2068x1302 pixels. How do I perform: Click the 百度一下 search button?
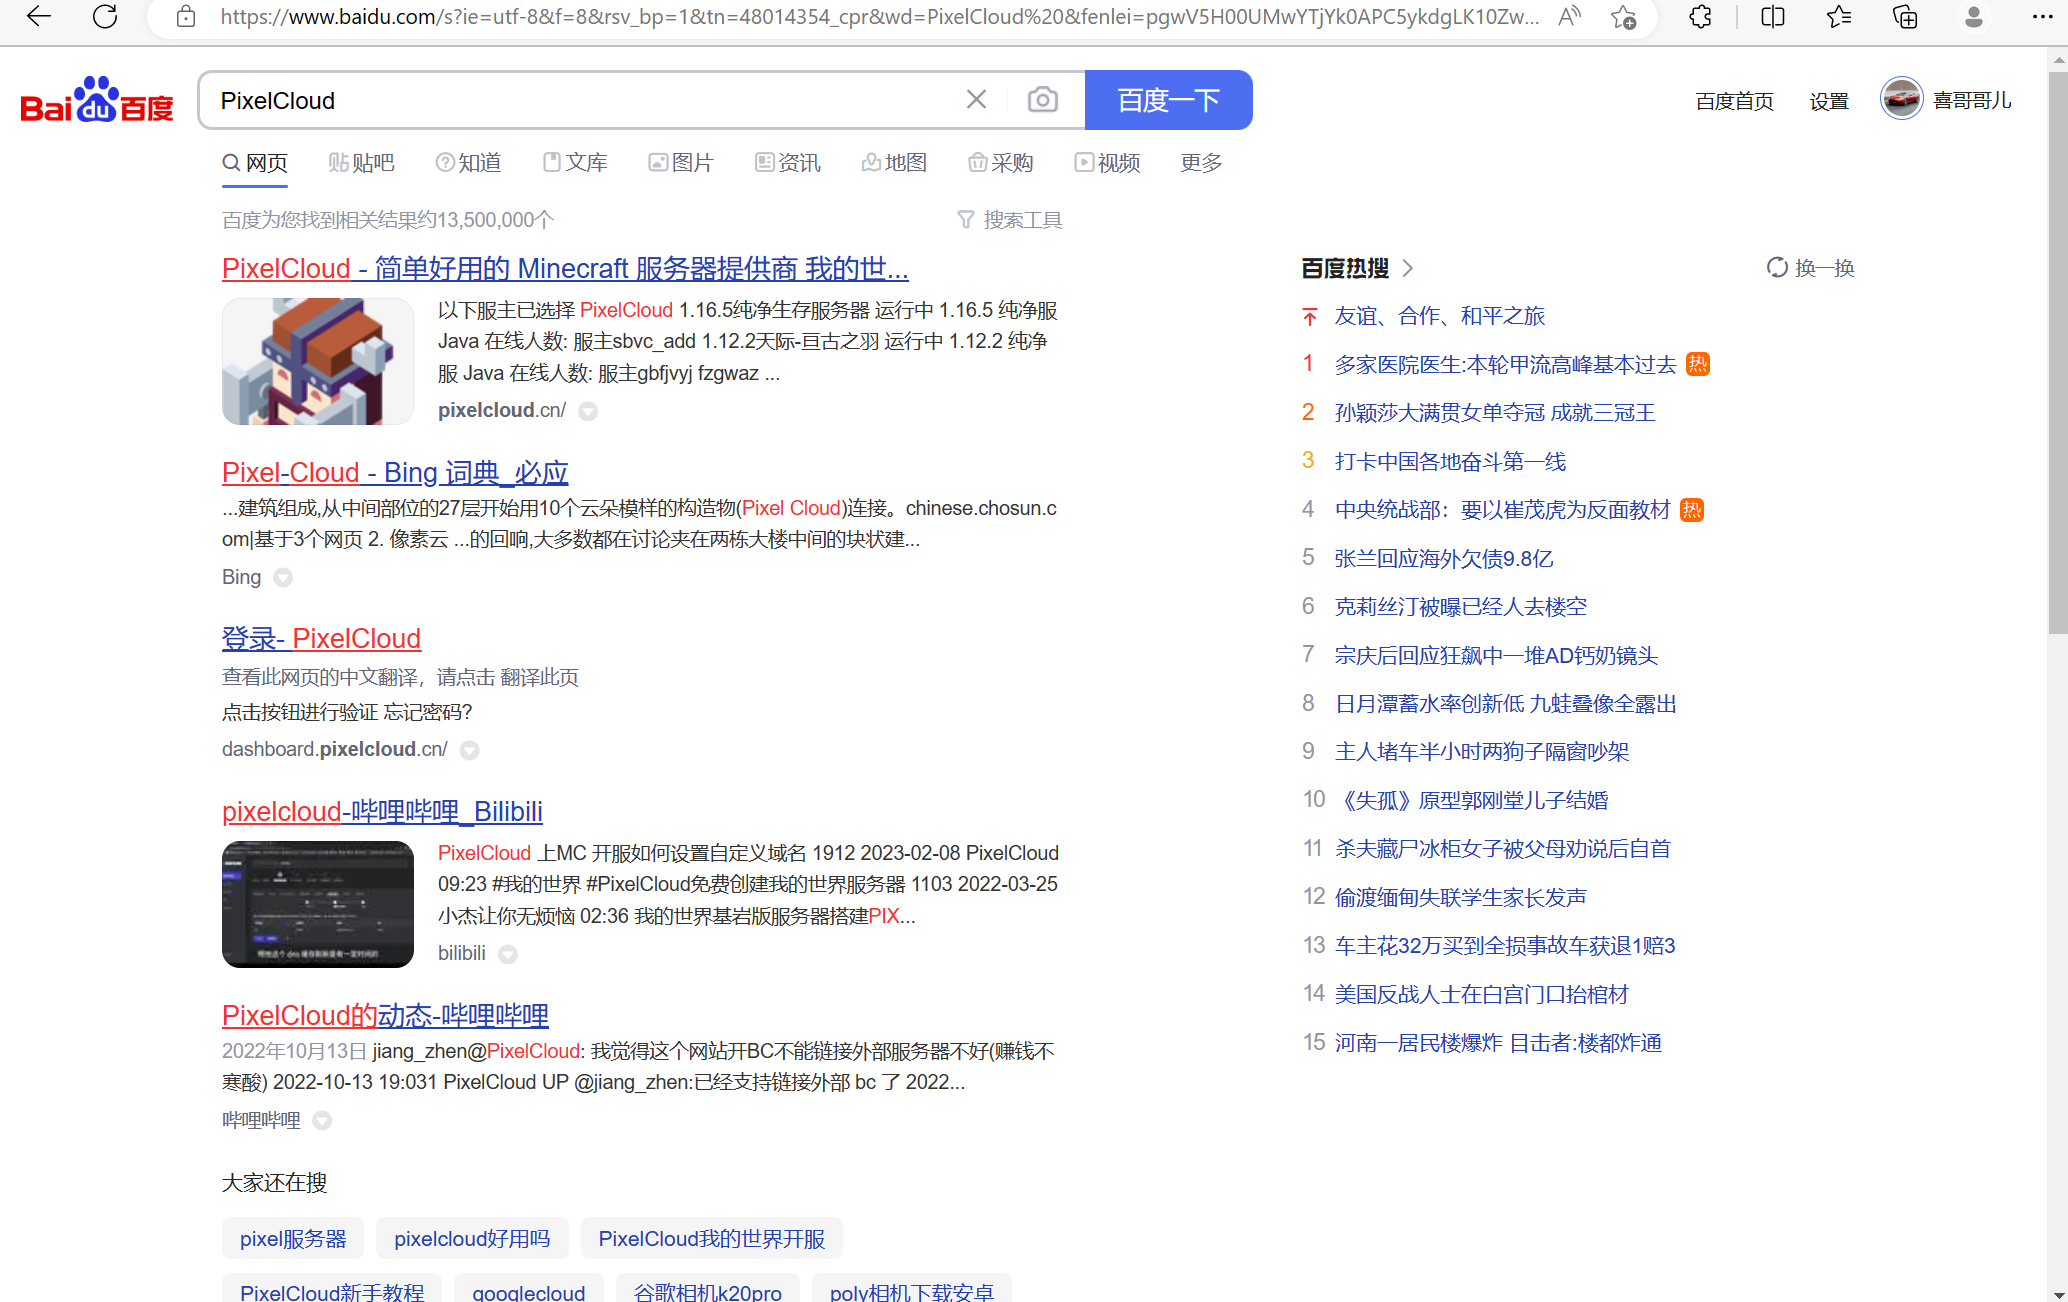click(x=1168, y=99)
